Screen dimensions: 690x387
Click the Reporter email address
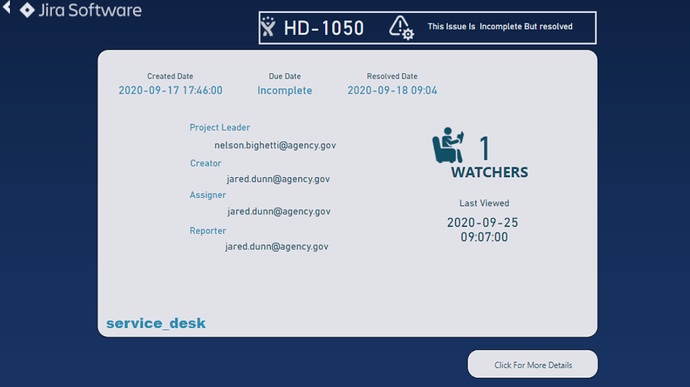click(277, 247)
